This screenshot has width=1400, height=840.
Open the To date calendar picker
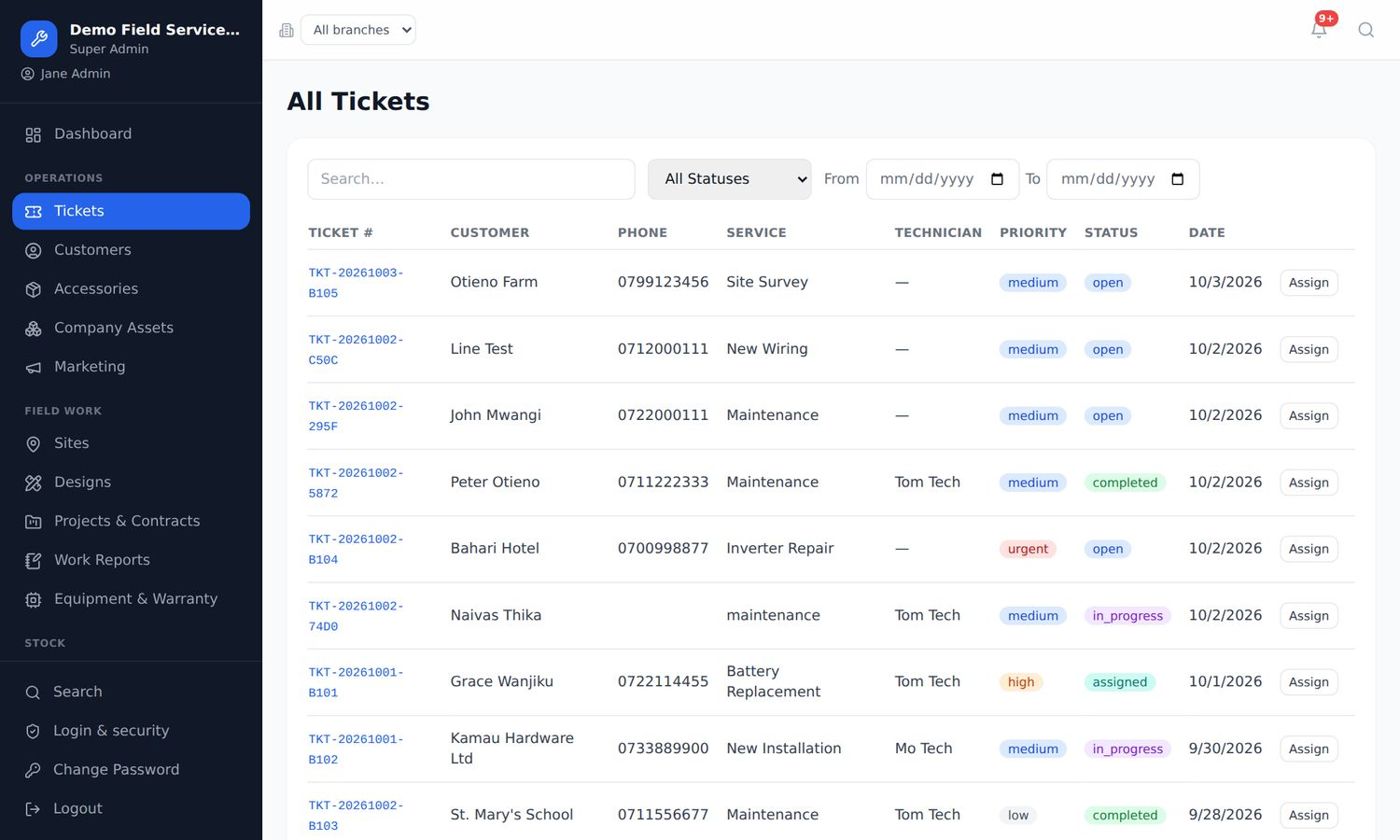pos(1177,179)
